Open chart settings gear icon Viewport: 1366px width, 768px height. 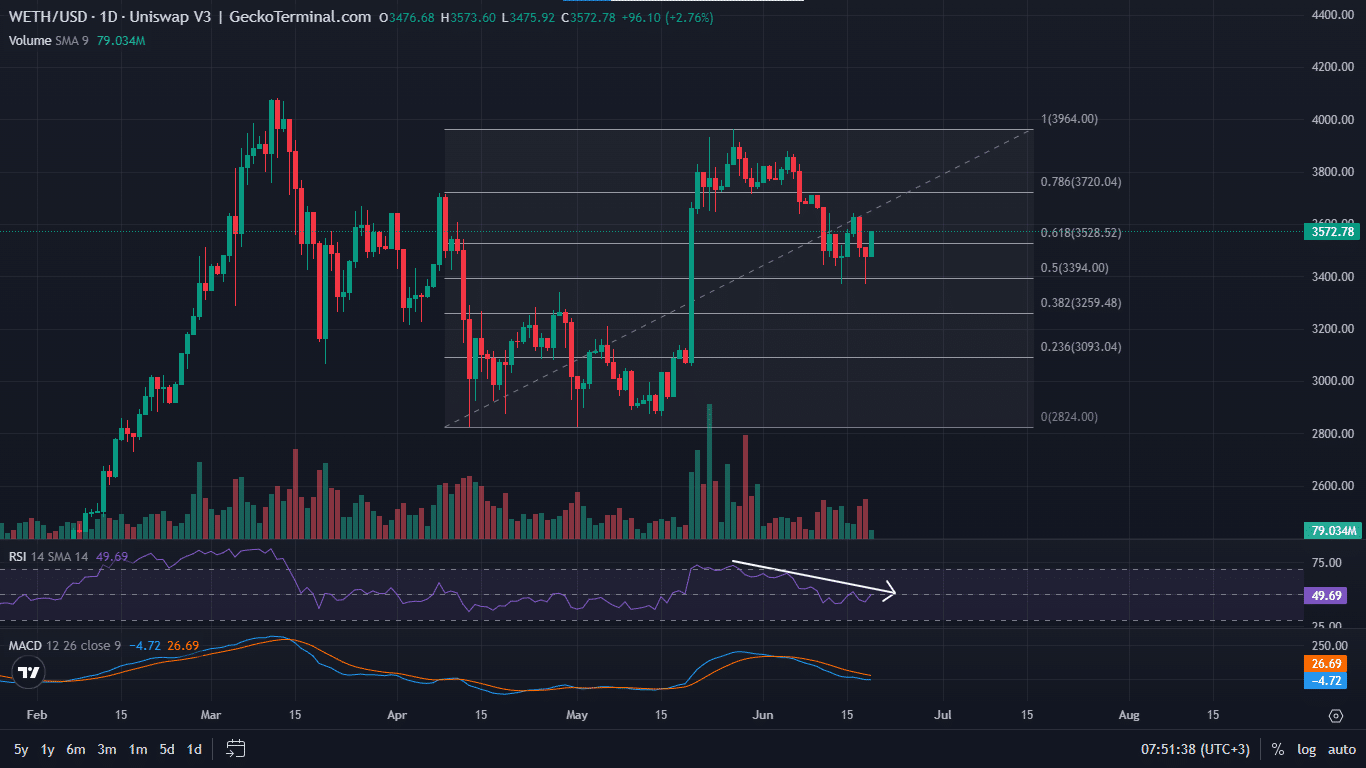pos(1336,715)
